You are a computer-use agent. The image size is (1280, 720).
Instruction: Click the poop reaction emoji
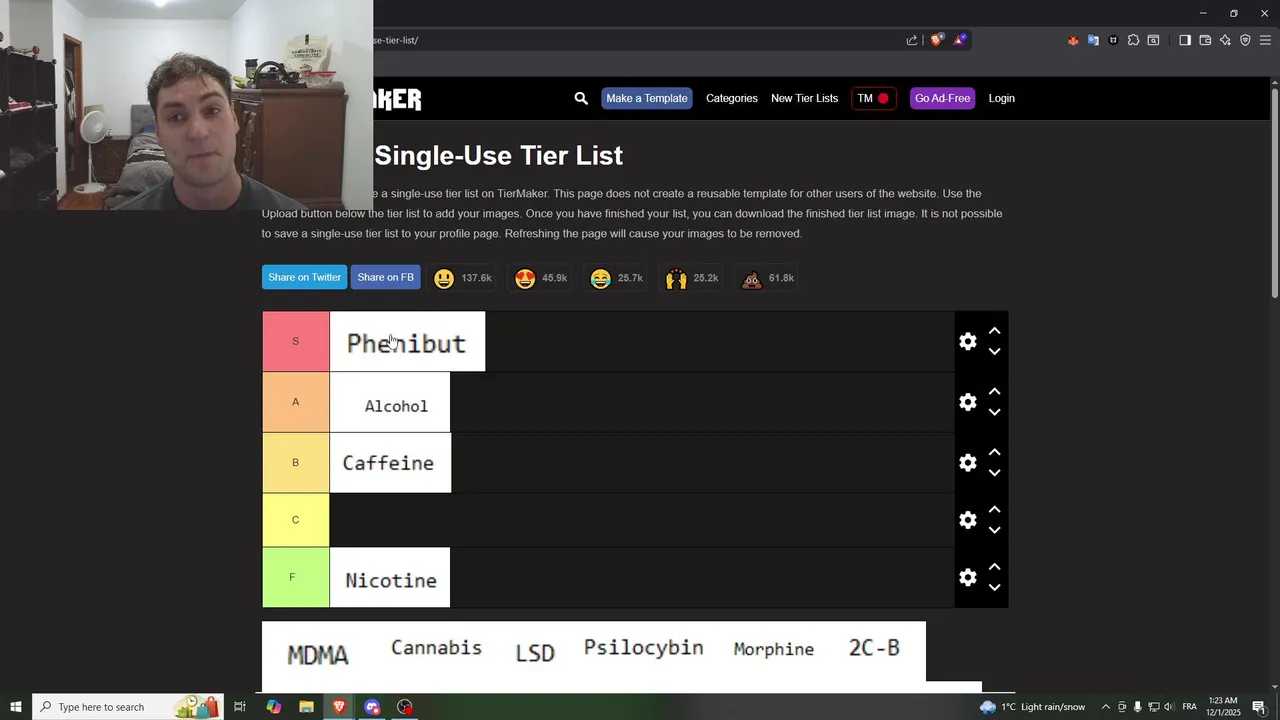click(x=751, y=278)
